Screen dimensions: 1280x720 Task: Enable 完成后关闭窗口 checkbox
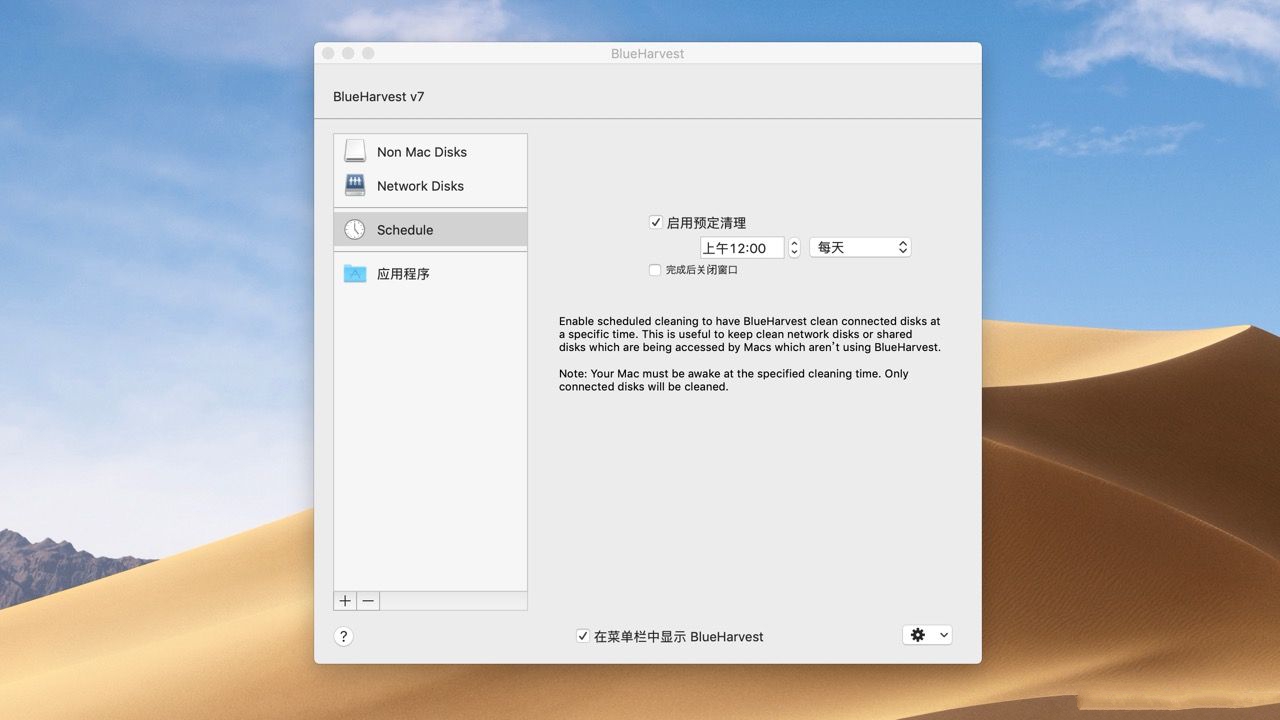(655, 270)
